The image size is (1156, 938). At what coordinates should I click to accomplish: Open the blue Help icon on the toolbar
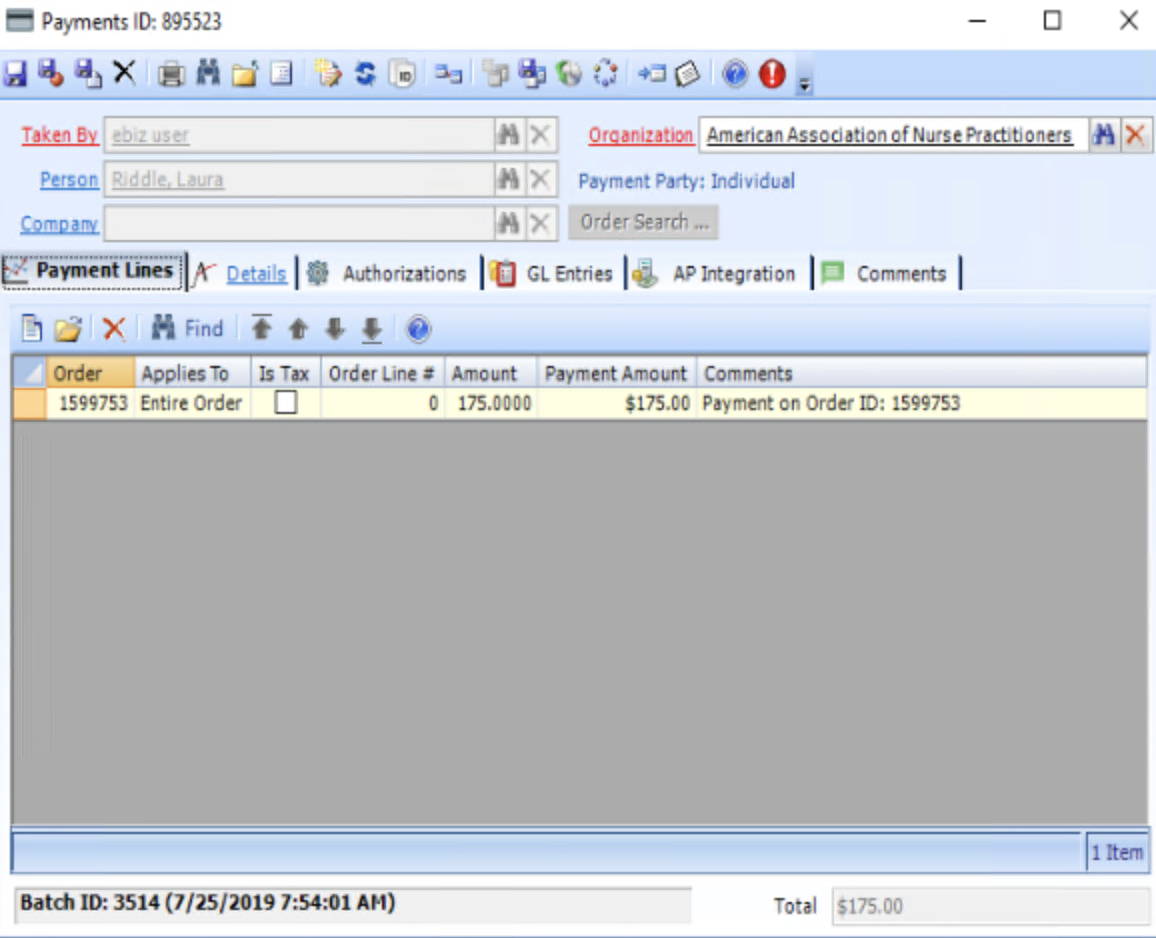coord(734,73)
